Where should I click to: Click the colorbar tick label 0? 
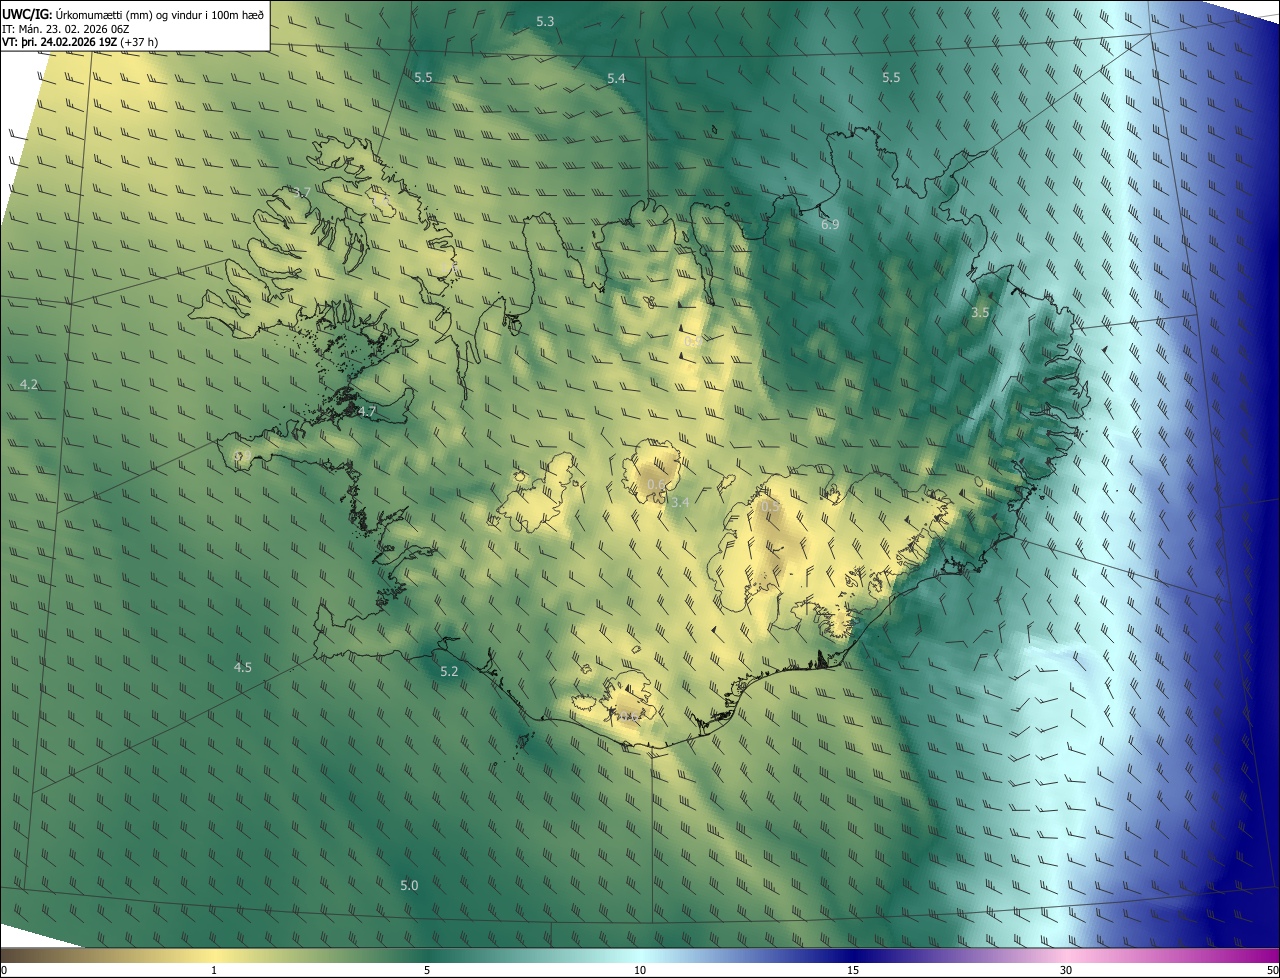(x=3, y=970)
